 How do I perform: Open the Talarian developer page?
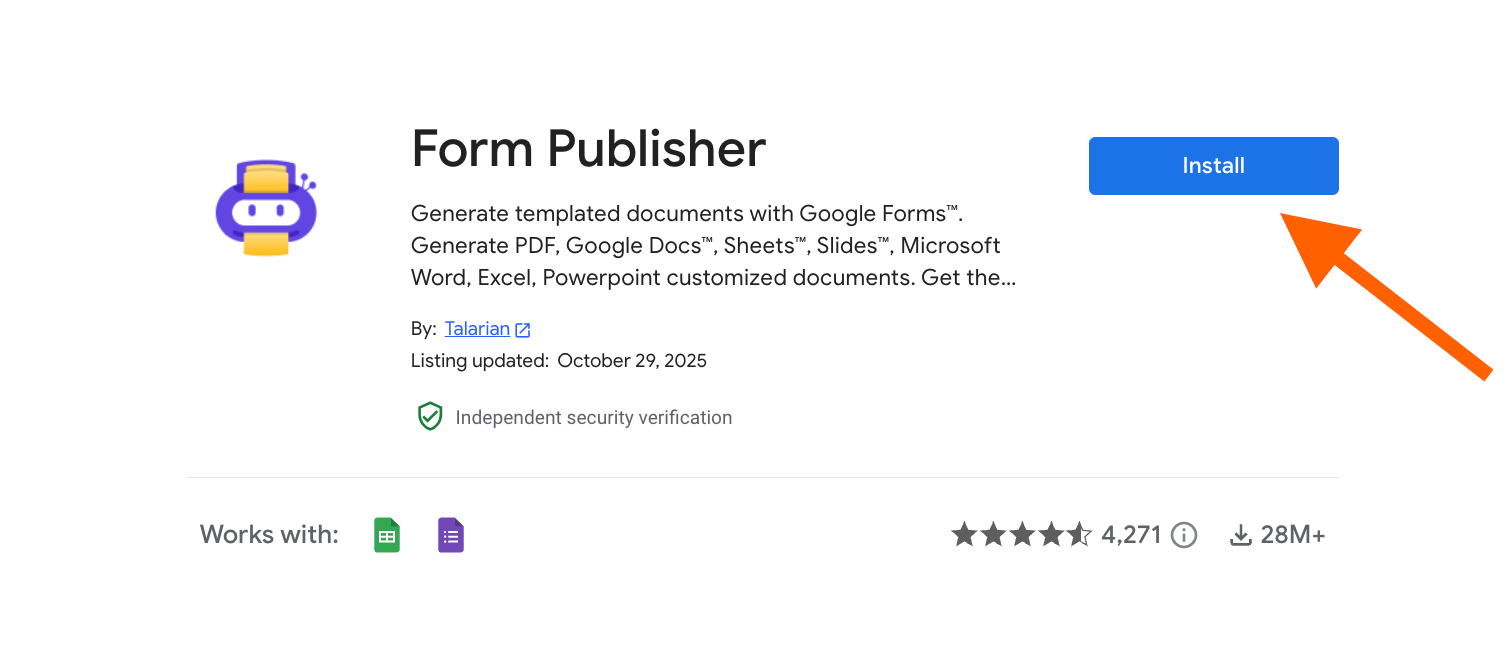[478, 328]
